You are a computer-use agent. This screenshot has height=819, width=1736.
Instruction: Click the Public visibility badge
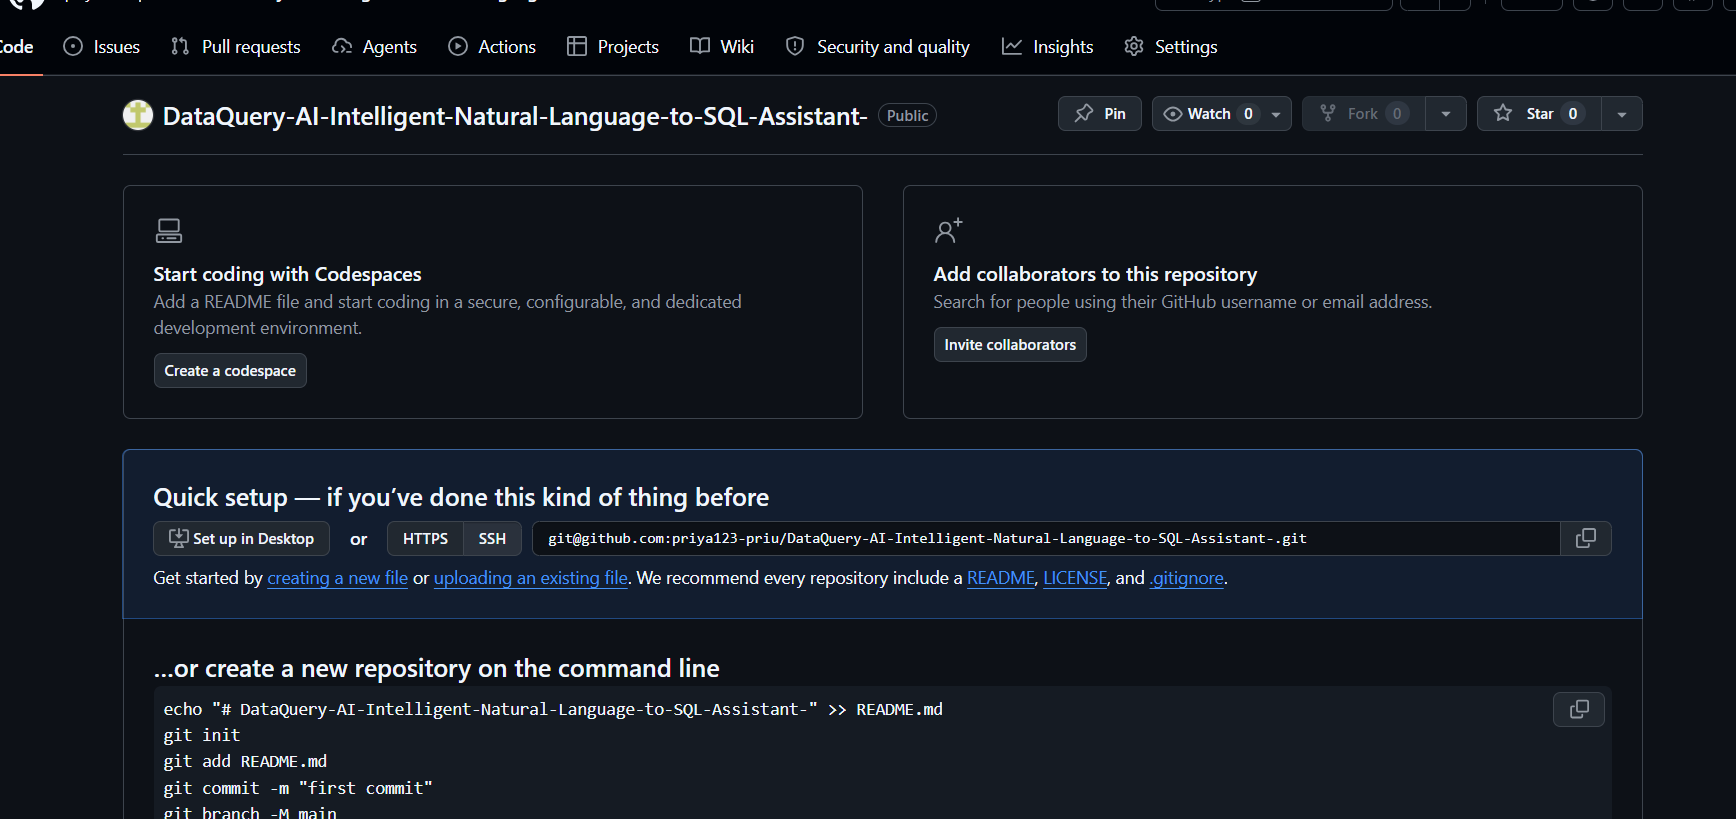point(907,116)
